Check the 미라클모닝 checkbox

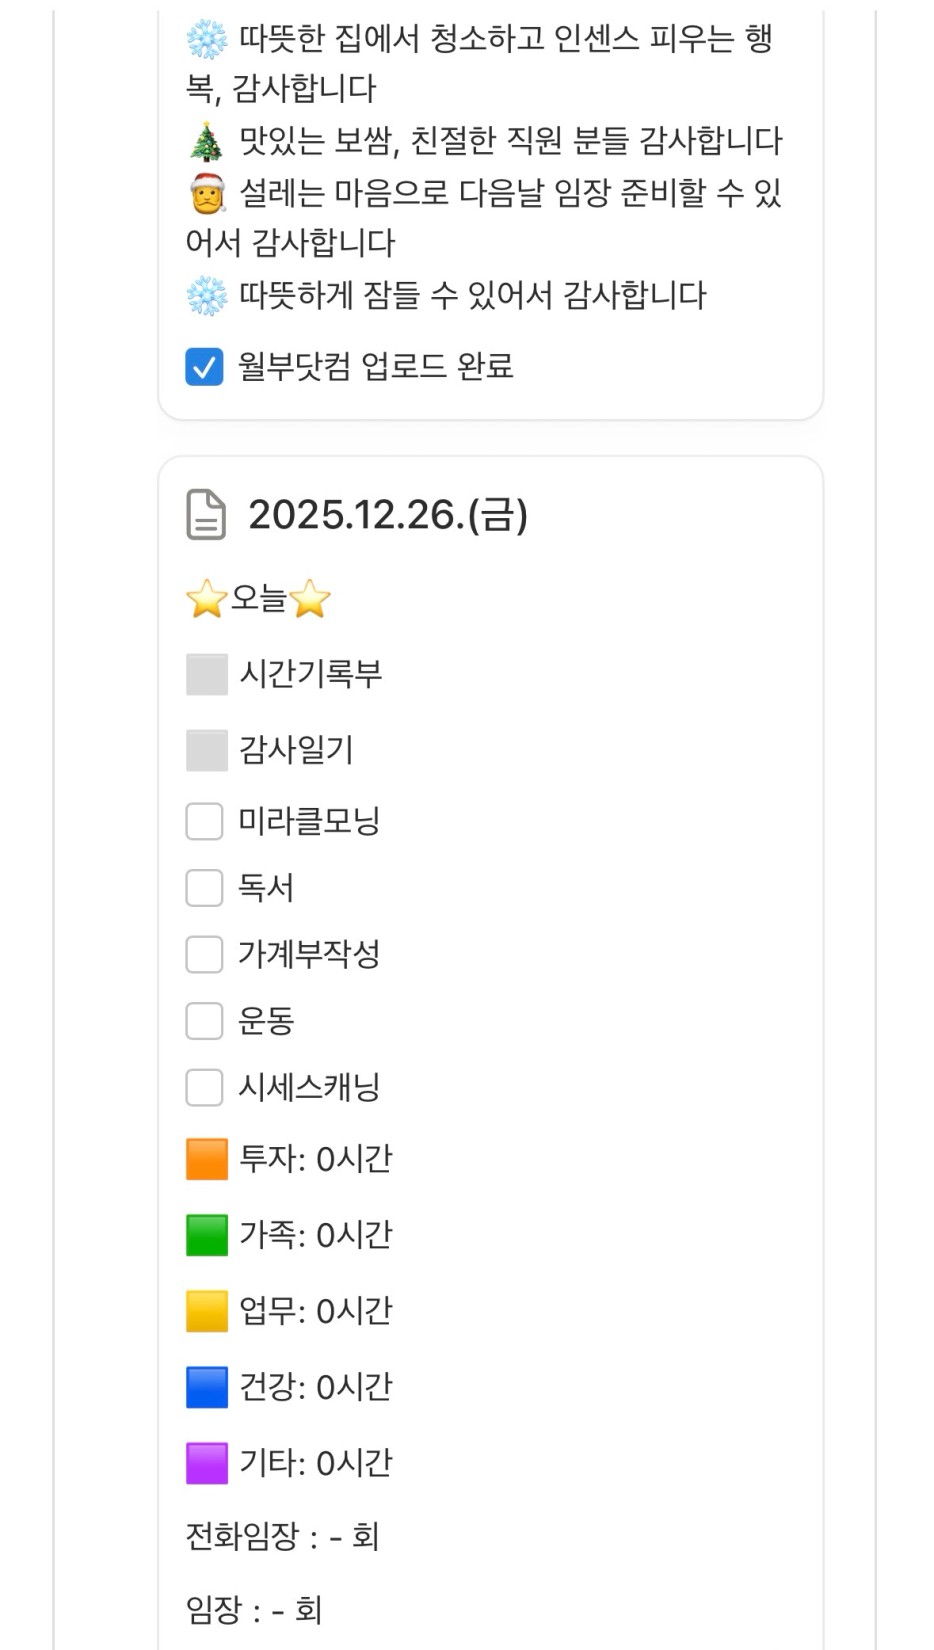click(x=205, y=822)
